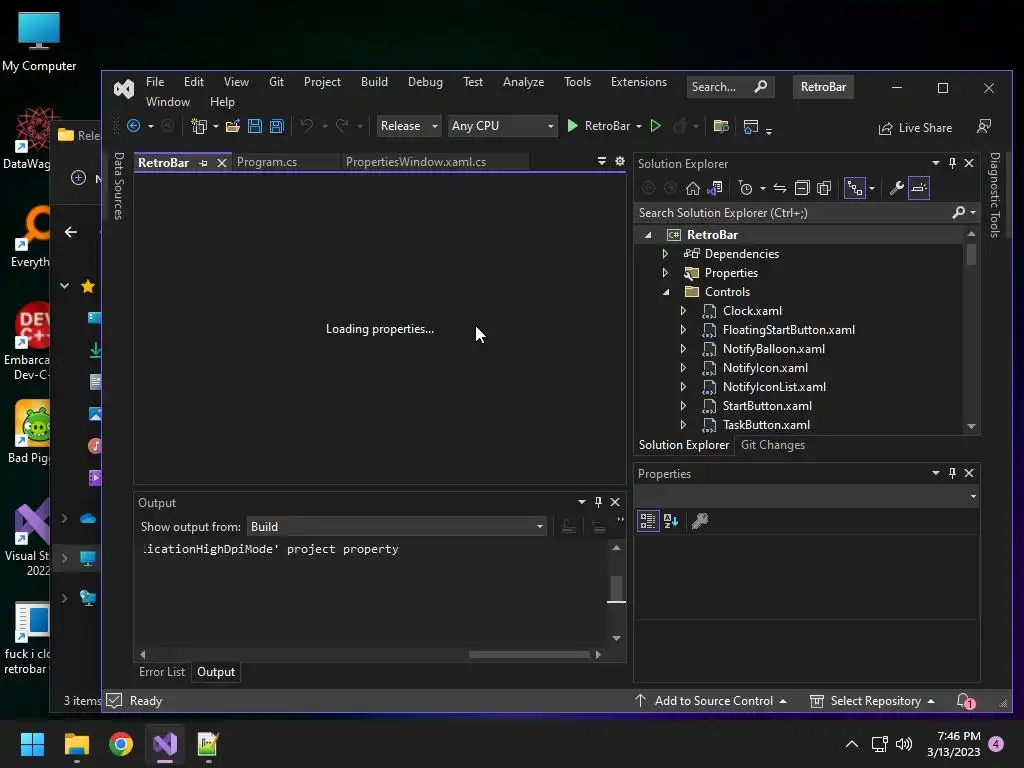The image size is (1024, 768).
Task: Click the Navigate Backward toolbar icon
Action: pyautogui.click(x=133, y=126)
